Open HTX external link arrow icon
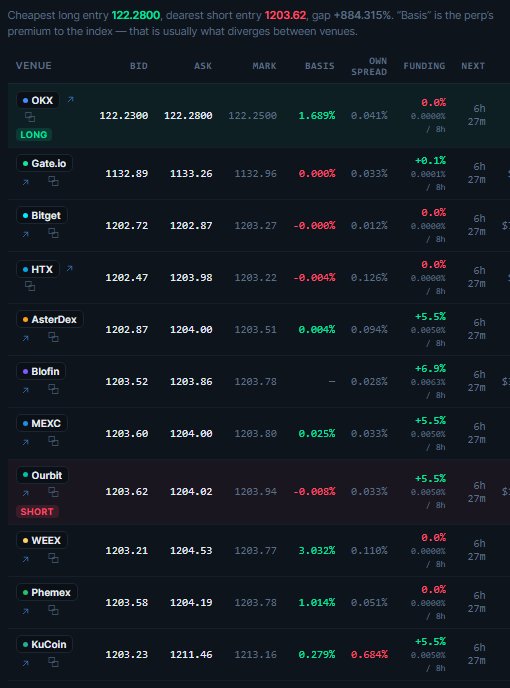The width and height of the screenshot is (510, 688). 69,269
